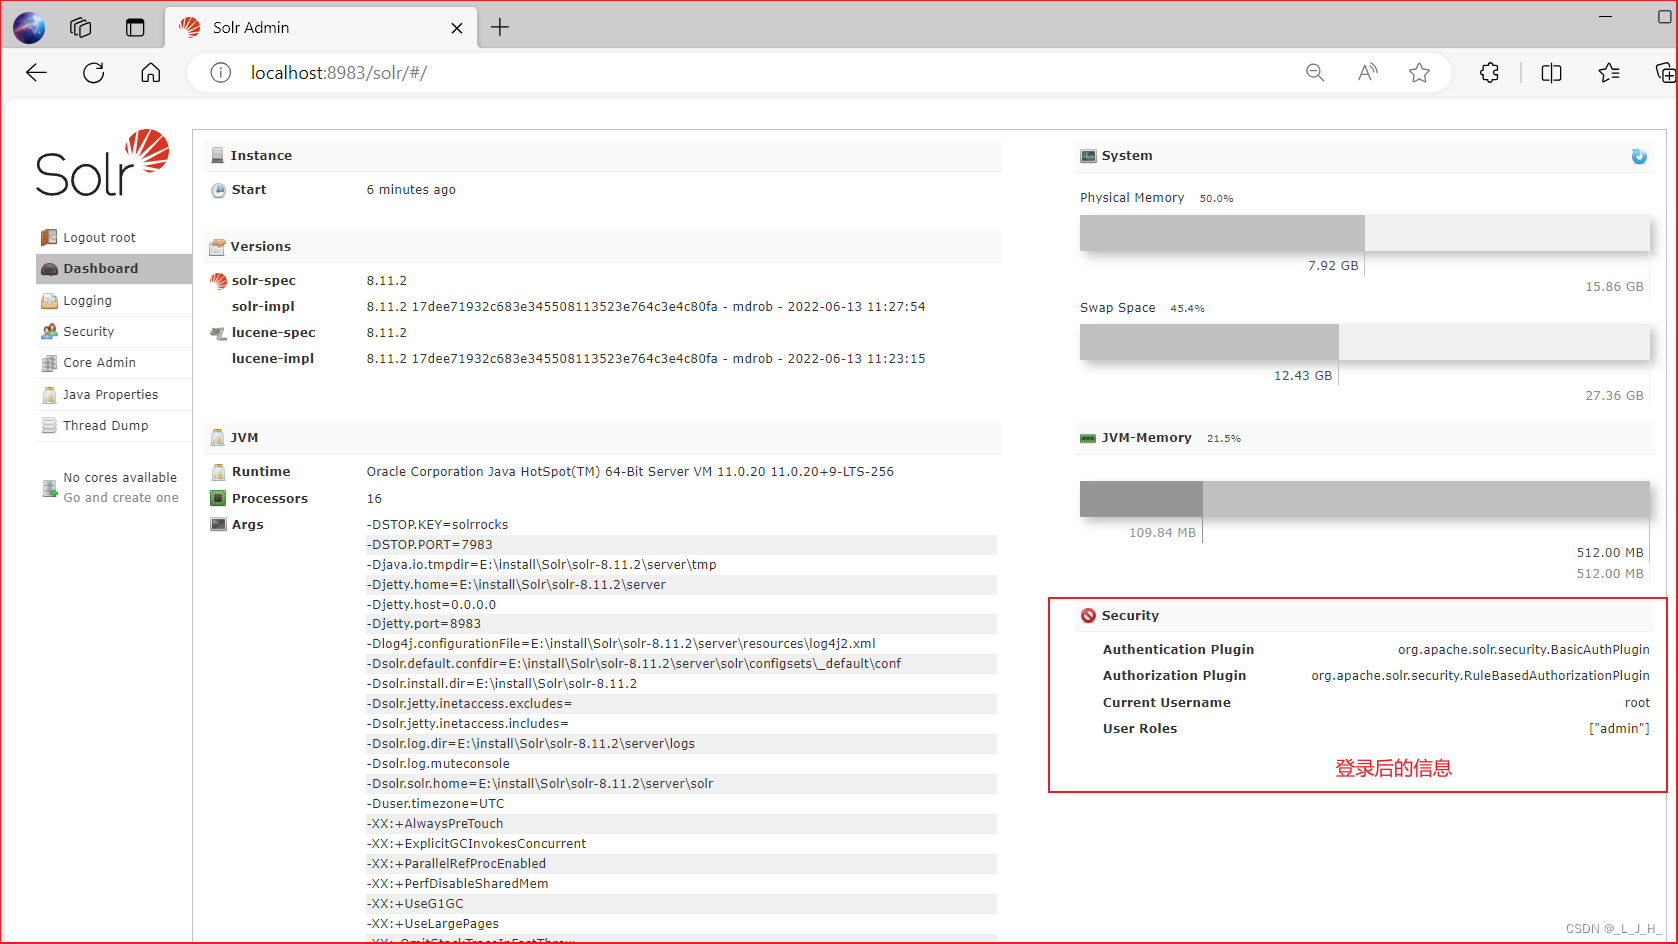The height and width of the screenshot is (944, 1678).
Task: Reload the Solr Admin page
Action: click(x=94, y=73)
